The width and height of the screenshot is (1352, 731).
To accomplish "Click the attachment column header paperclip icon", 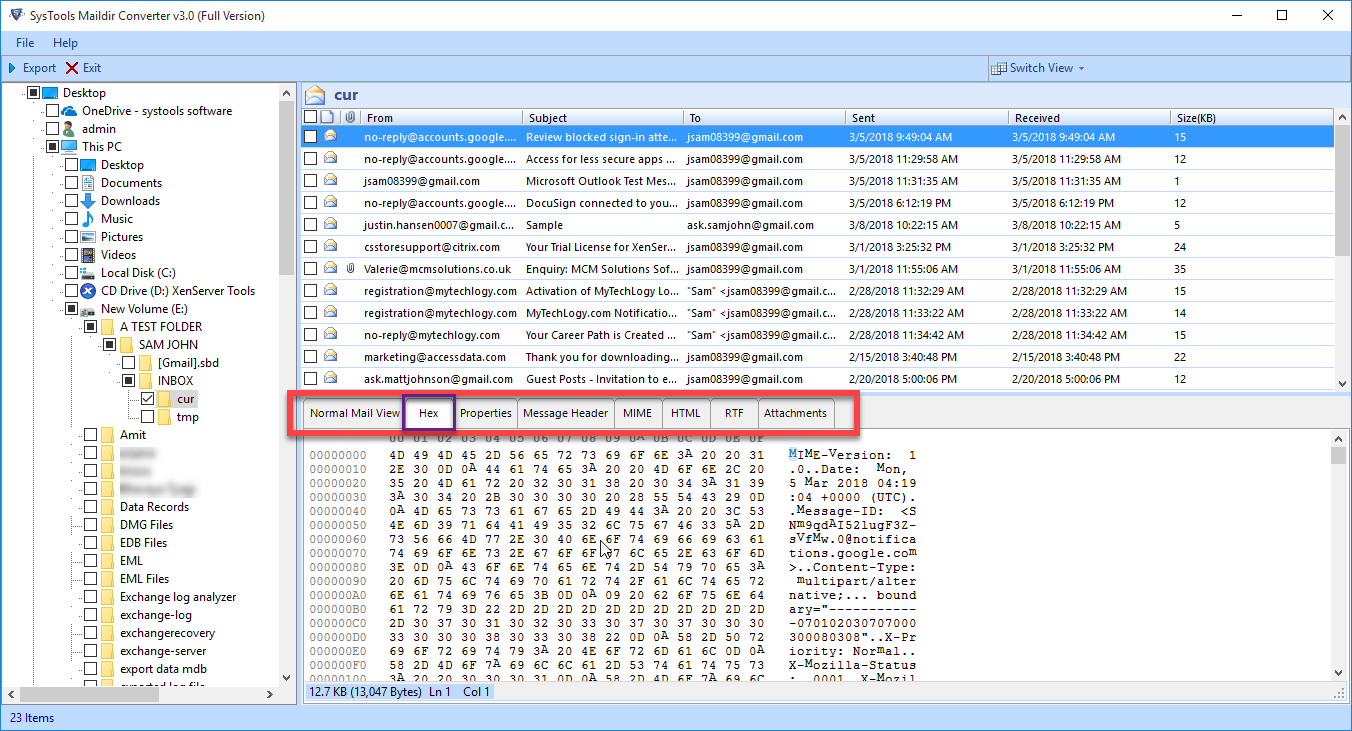I will pyautogui.click(x=350, y=118).
